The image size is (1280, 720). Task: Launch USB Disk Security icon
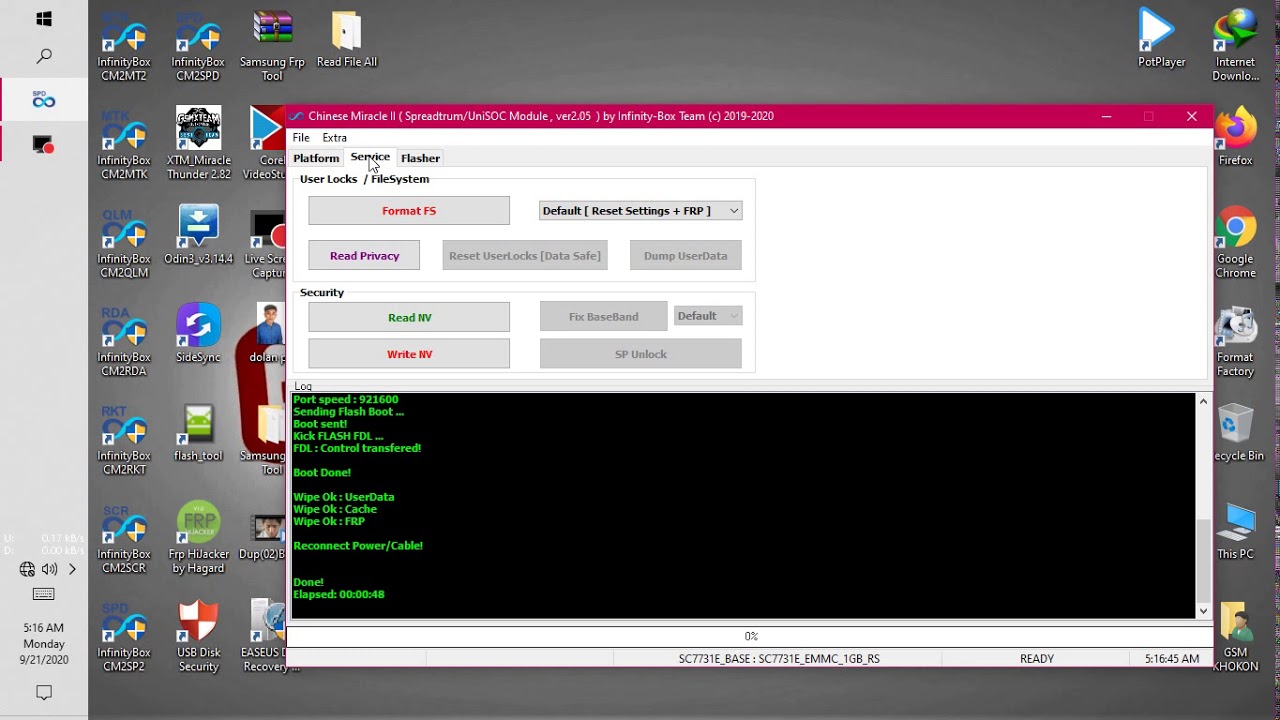click(198, 637)
